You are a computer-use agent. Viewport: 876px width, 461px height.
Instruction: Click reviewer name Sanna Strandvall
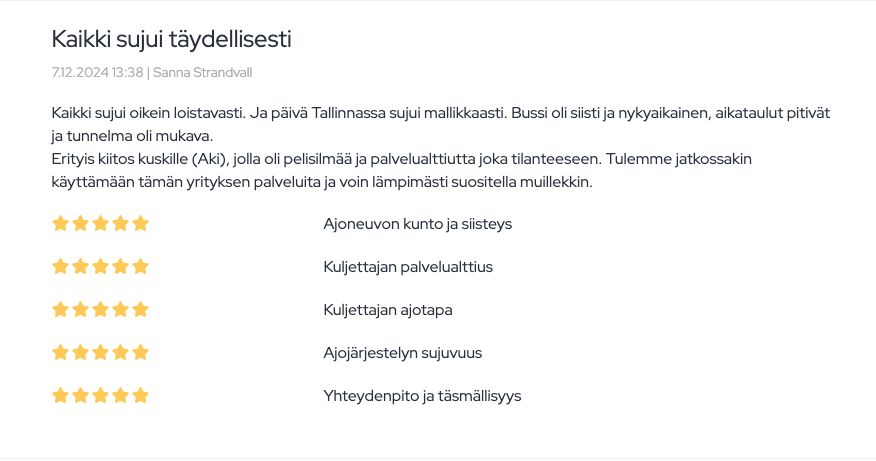coord(210,73)
